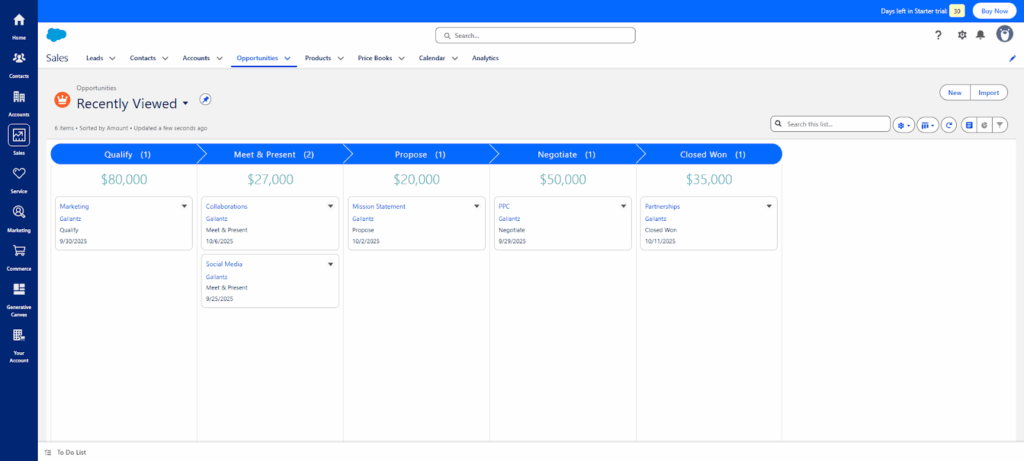The width and height of the screenshot is (1024, 461).
Task: Refresh the opportunities list
Action: 949,125
